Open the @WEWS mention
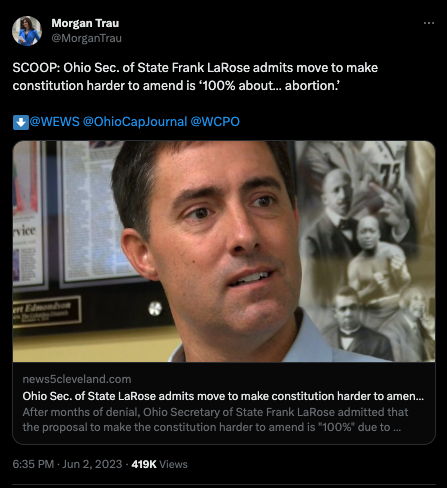Viewport: 447px width, 488px height. tap(55, 122)
